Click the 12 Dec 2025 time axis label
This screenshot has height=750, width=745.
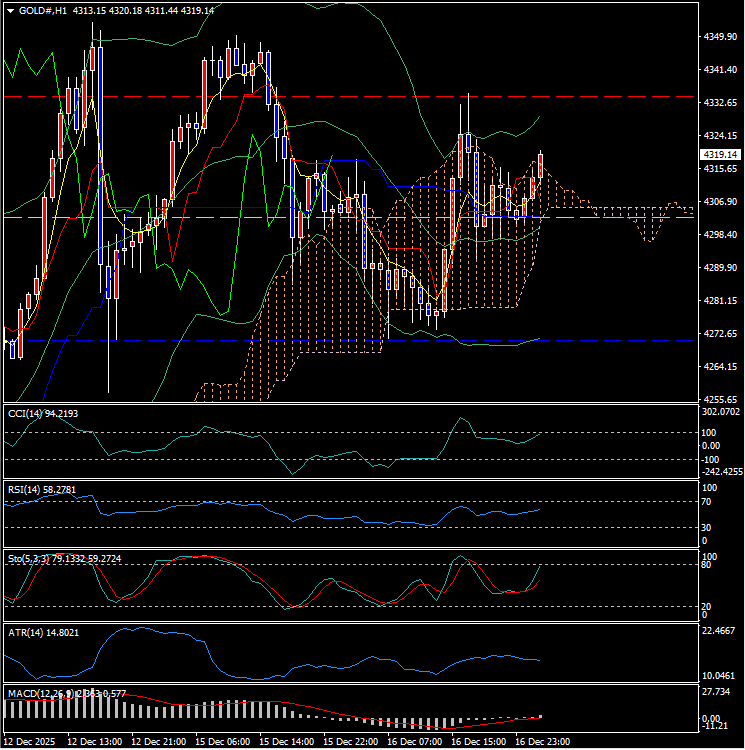[x=30, y=741]
